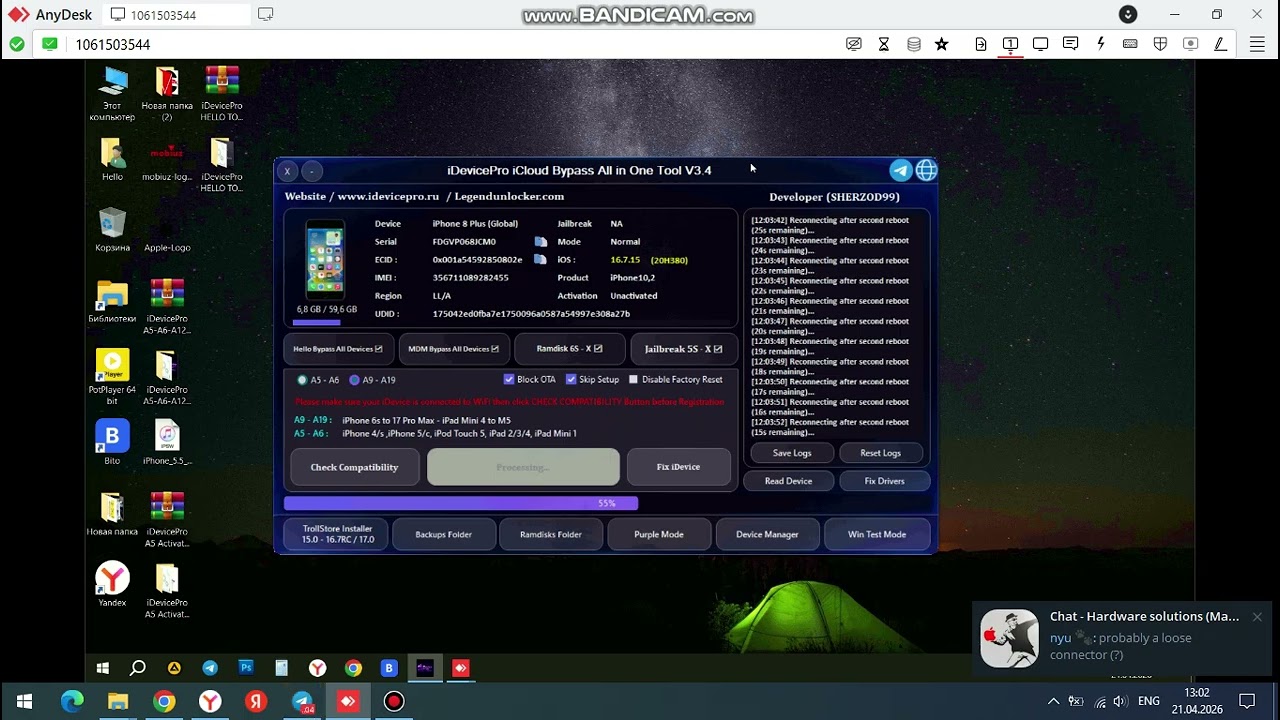This screenshot has height=720, width=1280.
Task: Open the Photoshop icon on remote taskbar
Action: (246, 668)
